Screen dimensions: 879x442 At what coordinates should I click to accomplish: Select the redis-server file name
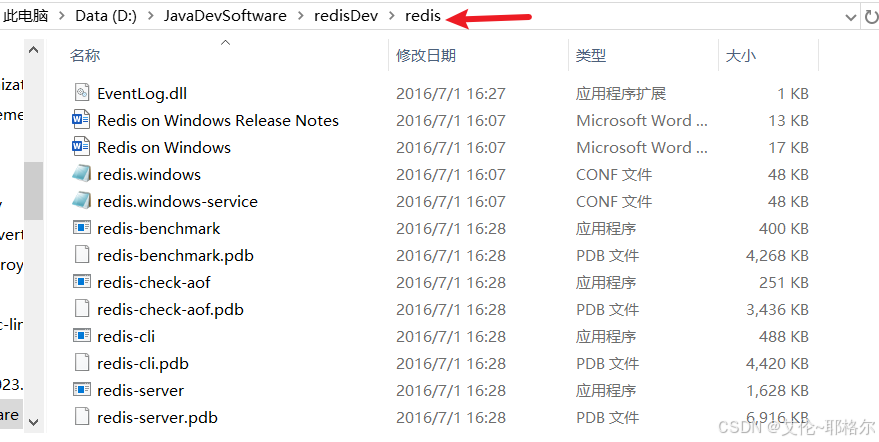(141, 390)
